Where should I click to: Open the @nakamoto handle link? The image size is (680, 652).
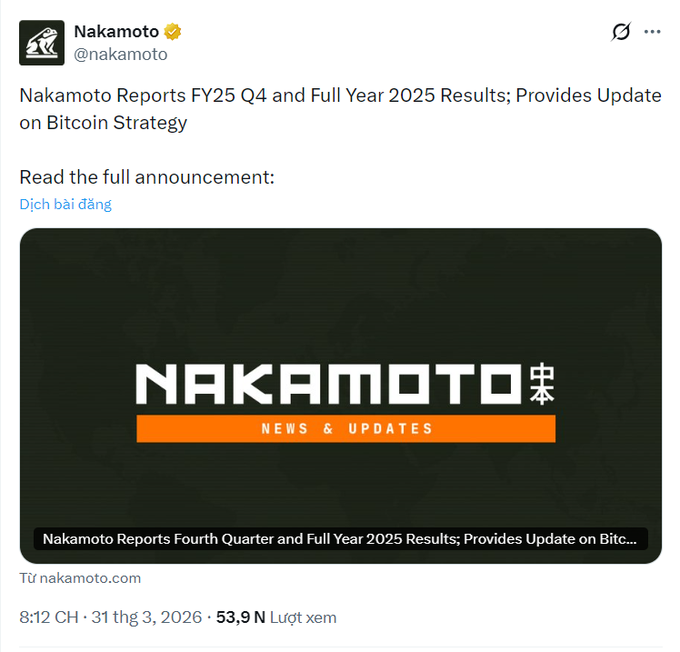(121, 55)
